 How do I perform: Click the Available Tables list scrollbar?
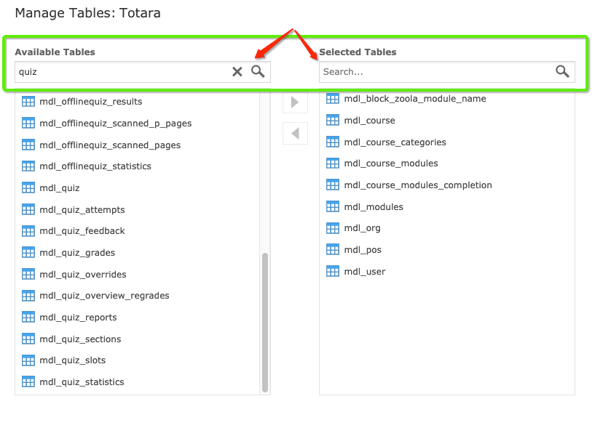click(x=265, y=322)
